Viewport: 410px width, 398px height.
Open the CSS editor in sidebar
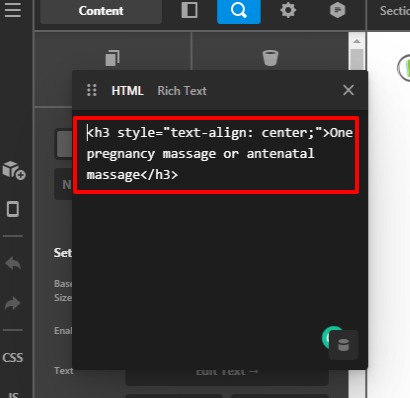click(x=13, y=358)
